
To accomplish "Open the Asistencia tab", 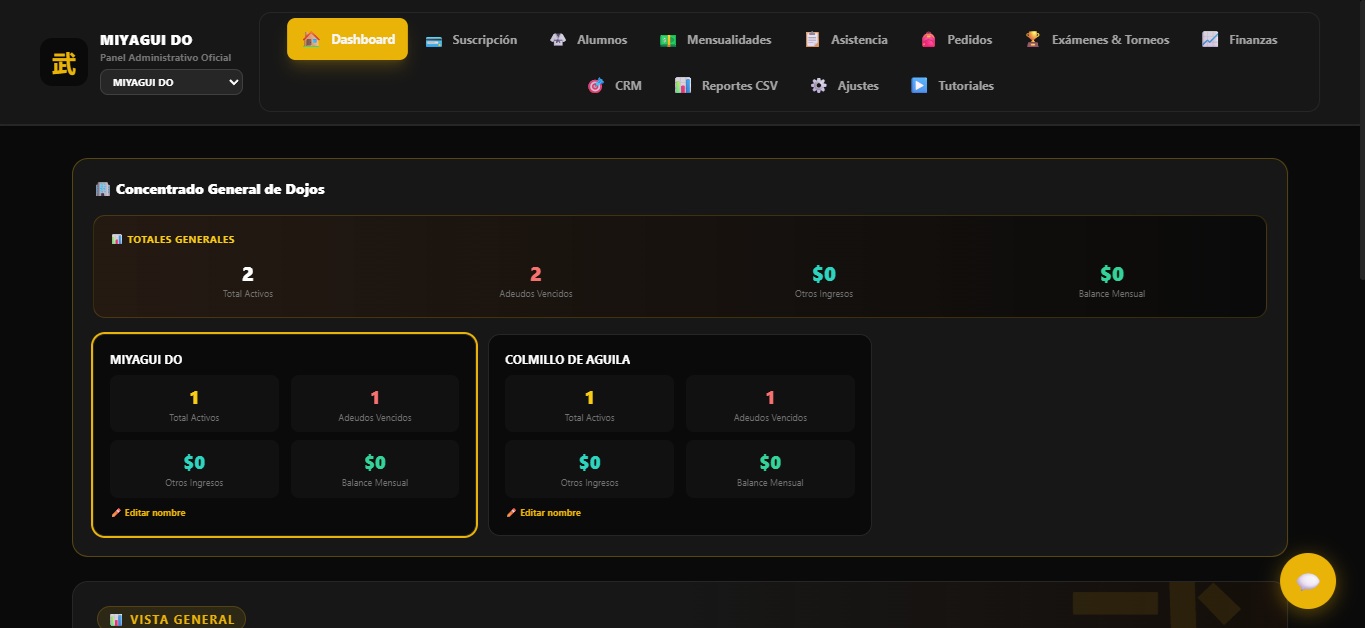I will coord(845,40).
